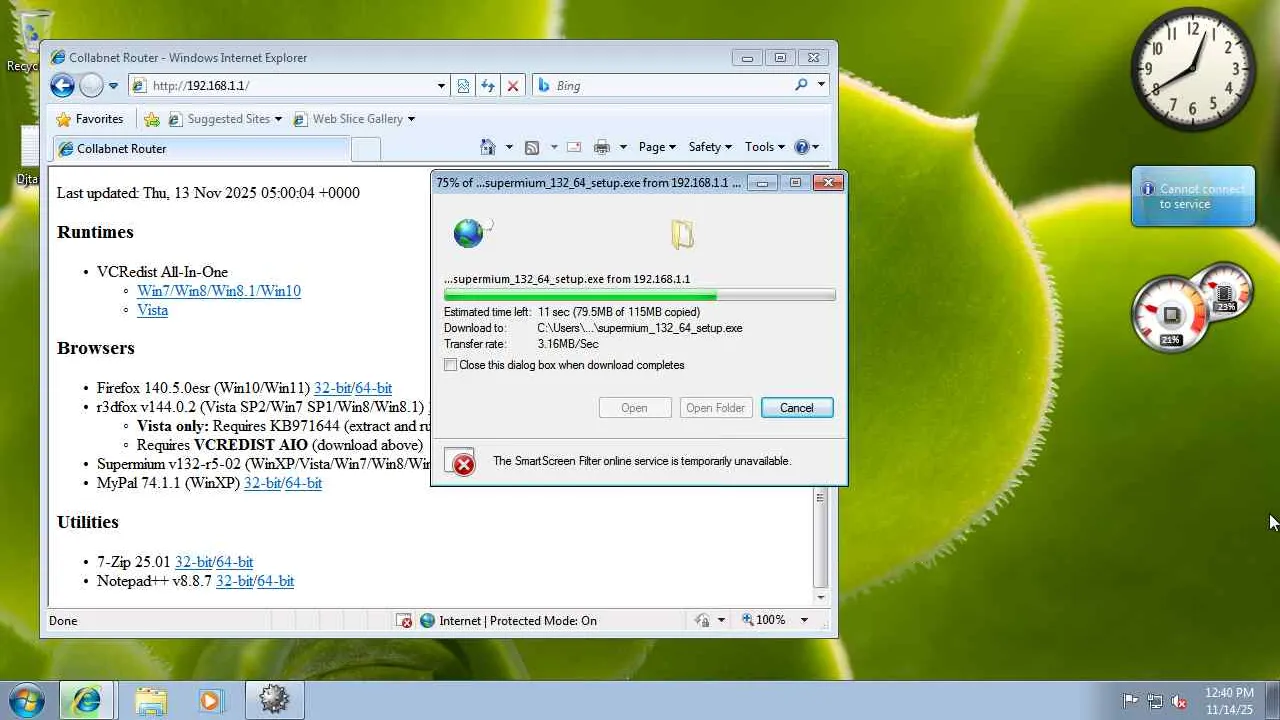
Task: Expand the Bing search provider dropdown
Action: point(821,85)
